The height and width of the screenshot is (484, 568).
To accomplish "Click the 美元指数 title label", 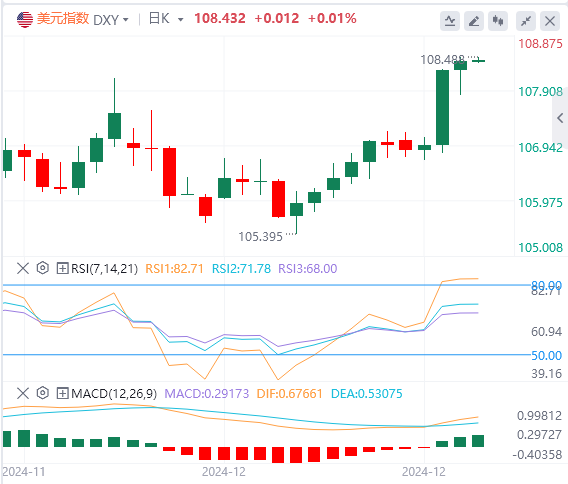I will (63, 18).
